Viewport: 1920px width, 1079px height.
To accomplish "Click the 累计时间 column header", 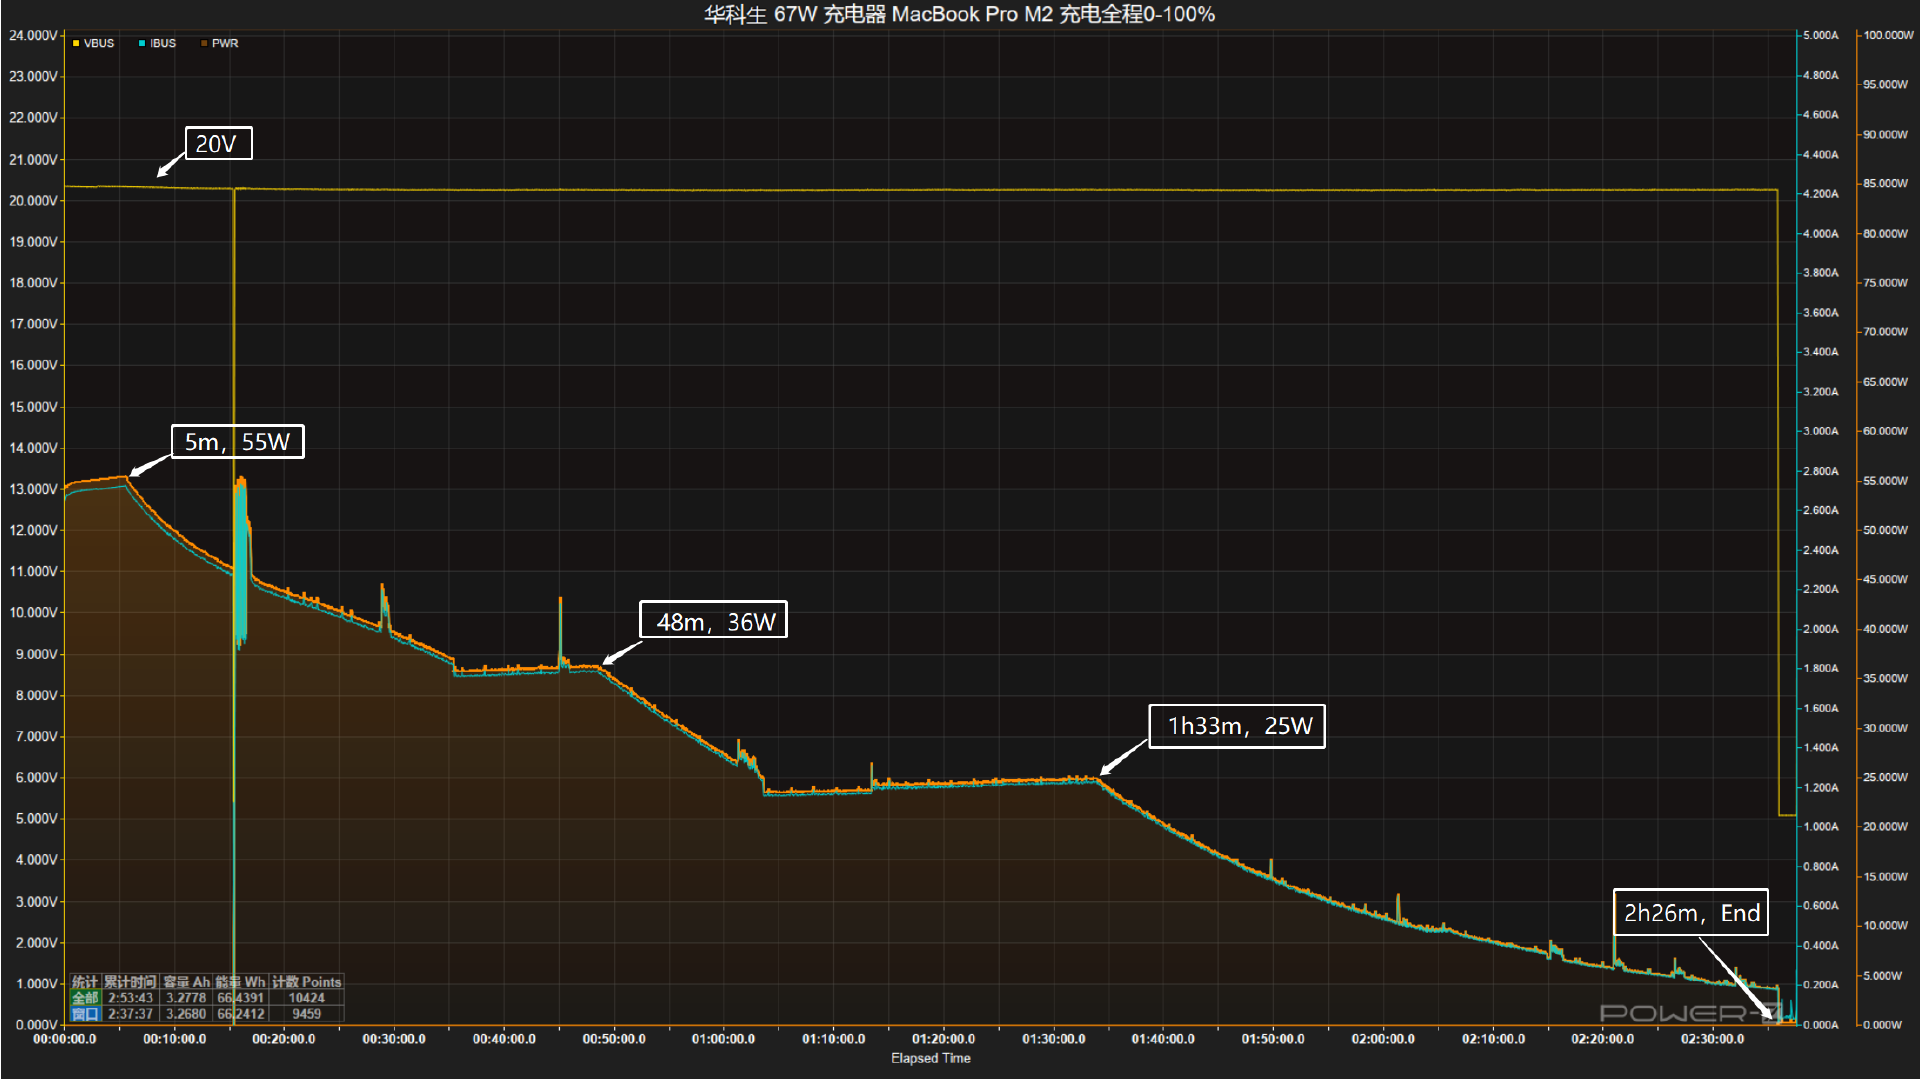I will pos(130,982).
